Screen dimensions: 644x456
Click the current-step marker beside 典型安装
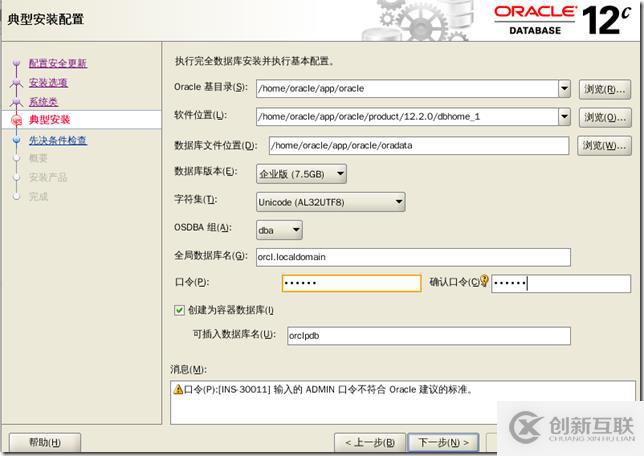(16, 120)
